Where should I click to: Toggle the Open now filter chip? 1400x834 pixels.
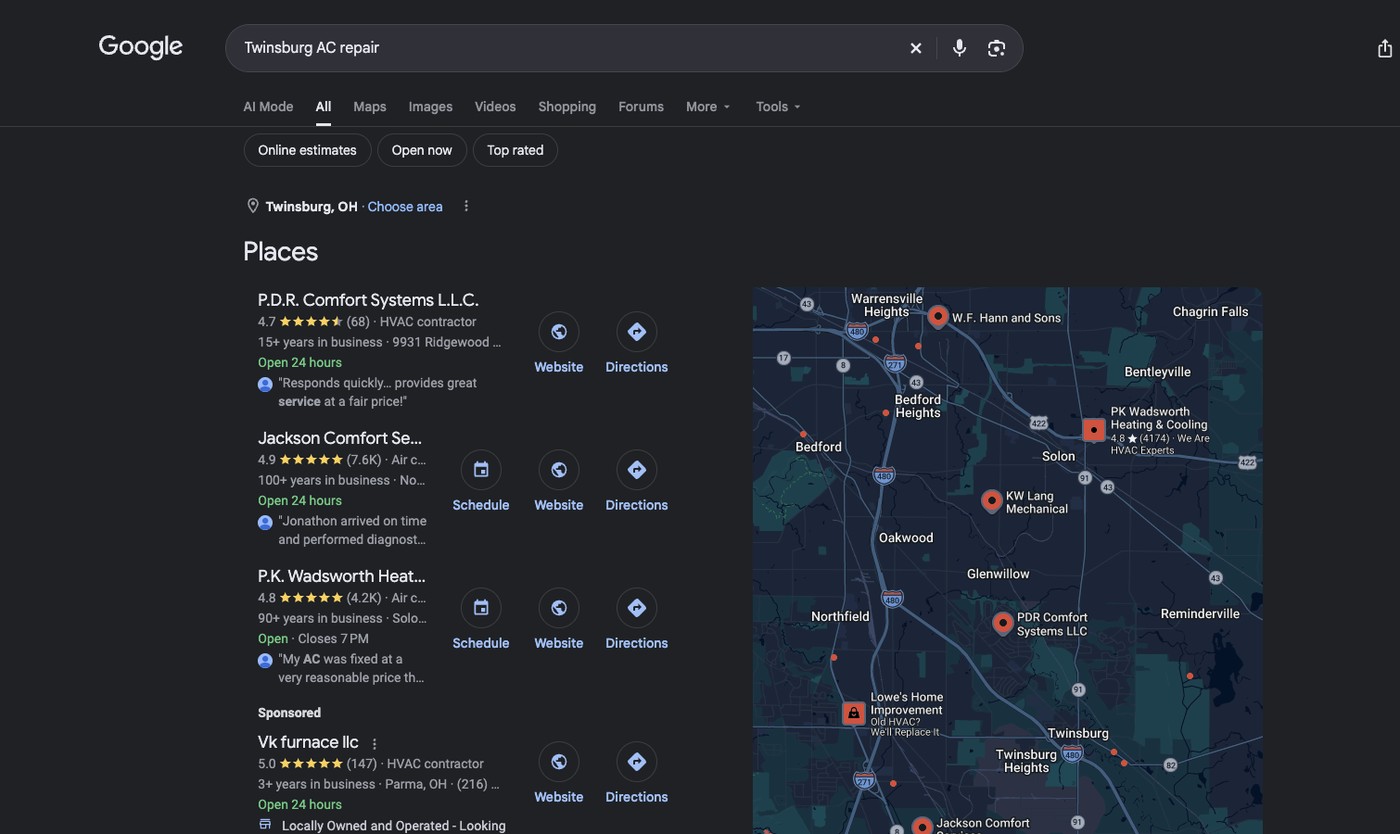click(x=422, y=150)
